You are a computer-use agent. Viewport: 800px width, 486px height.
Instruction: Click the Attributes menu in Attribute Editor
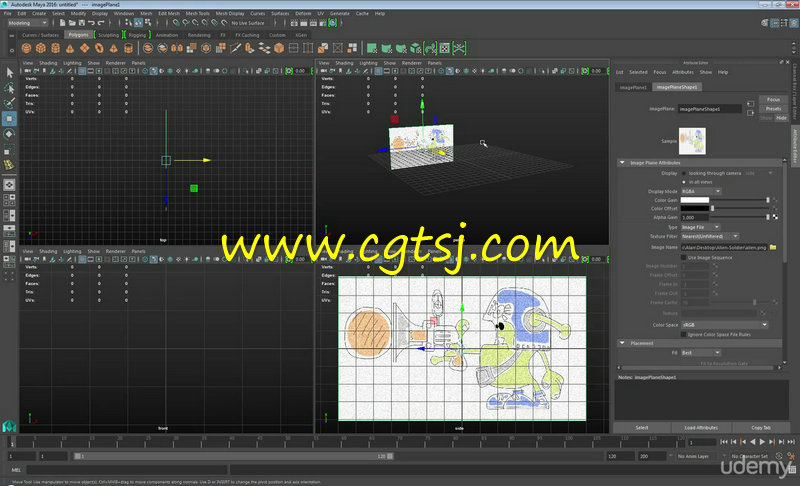[683, 72]
